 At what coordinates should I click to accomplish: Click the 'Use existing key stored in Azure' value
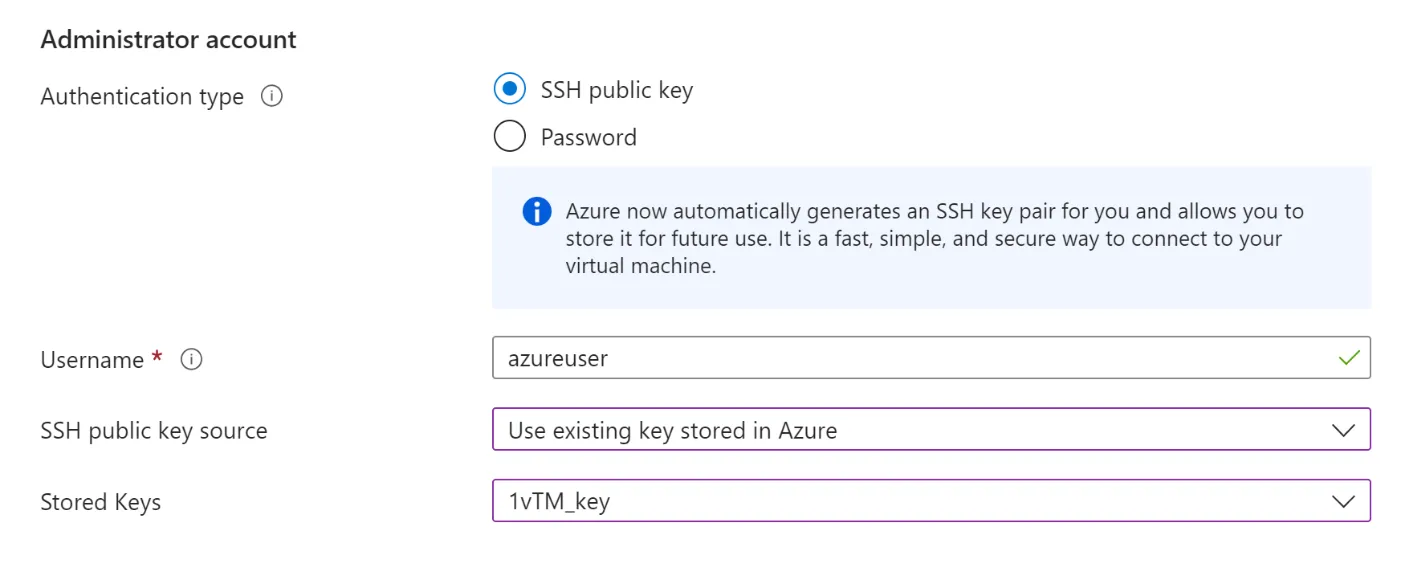[x=673, y=431]
